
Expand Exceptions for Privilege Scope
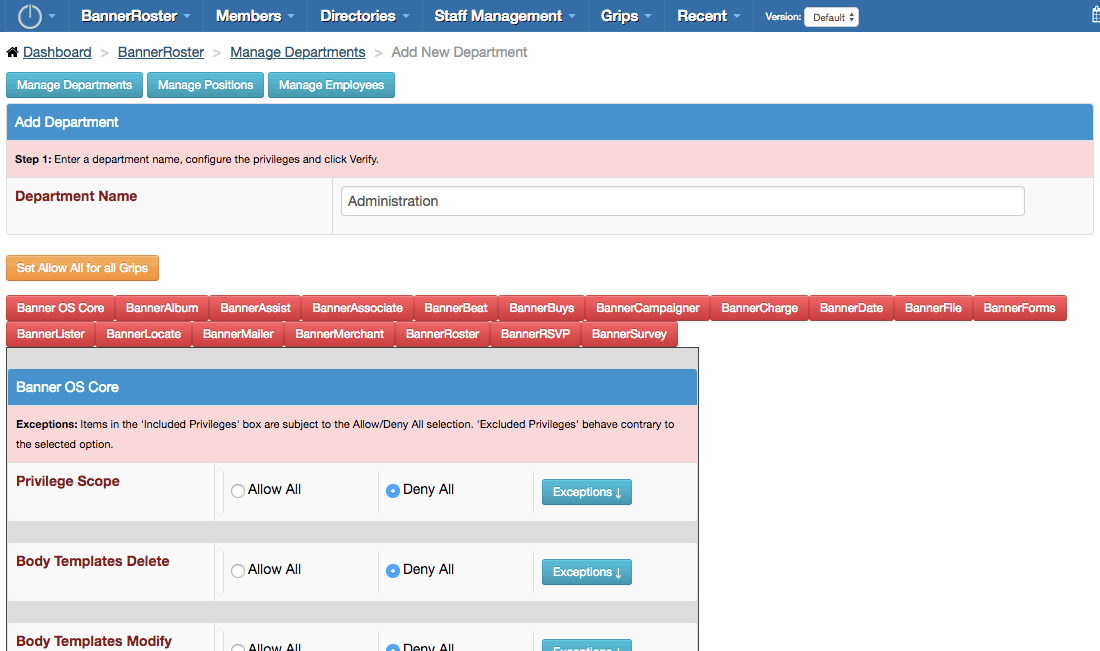point(587,492)
